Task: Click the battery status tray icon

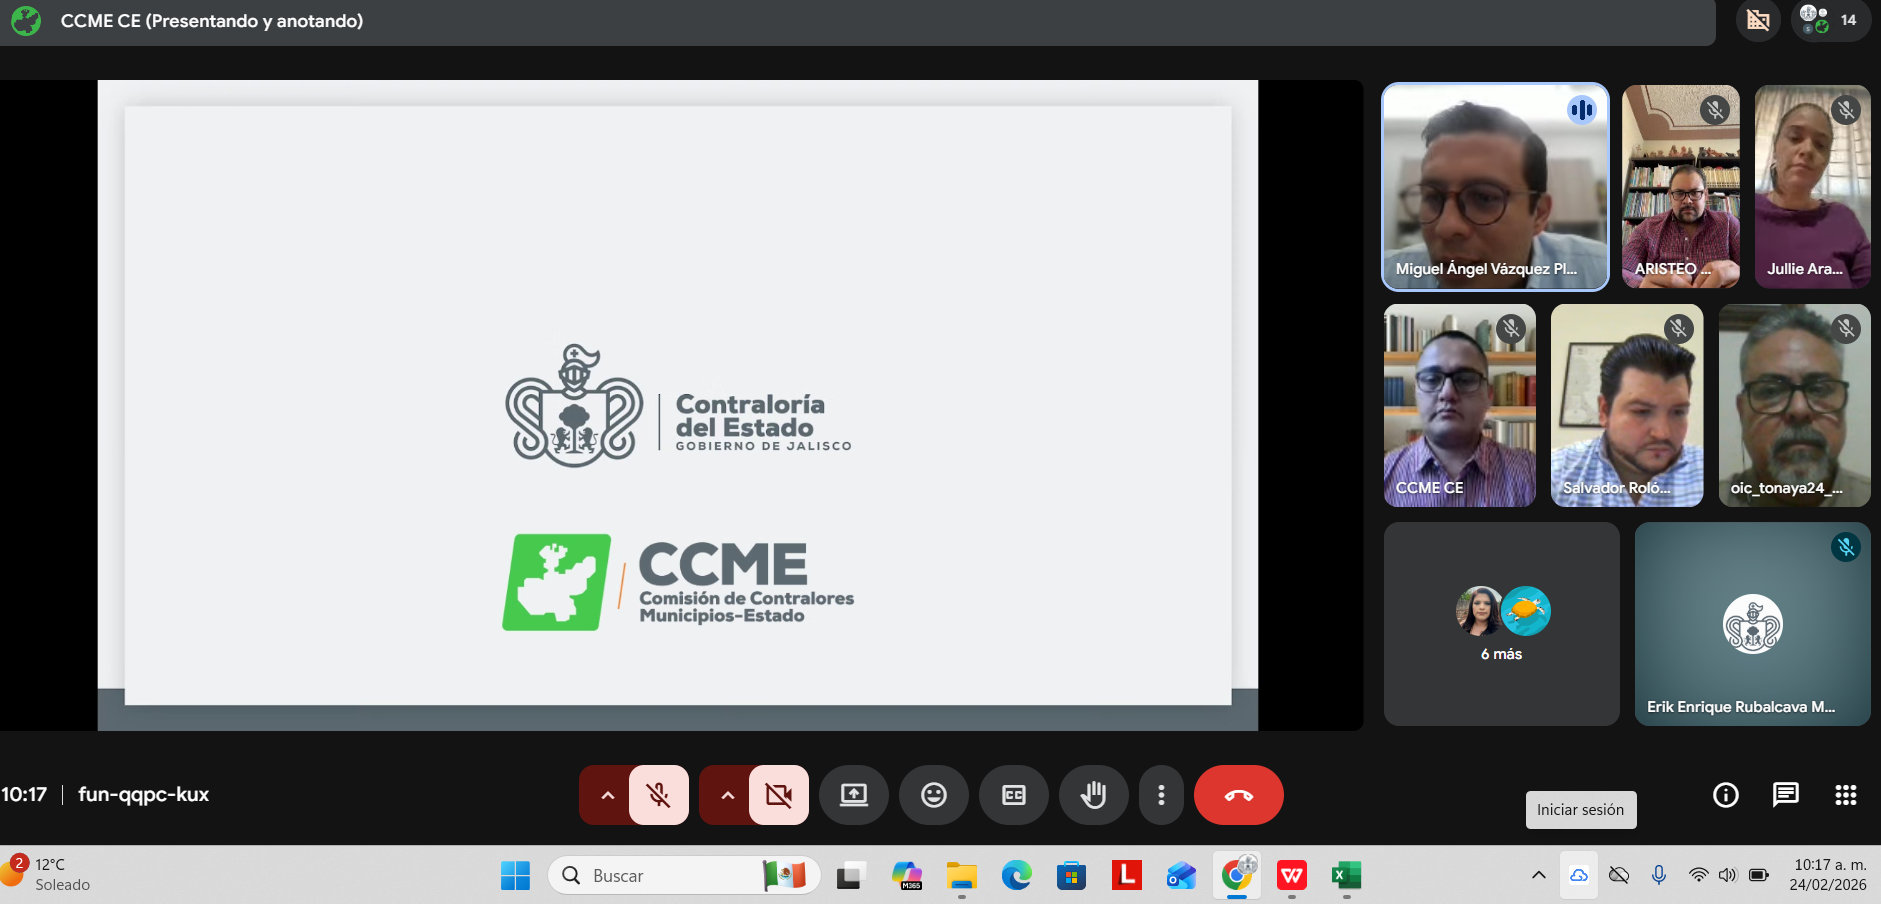Action: (x=1758, y=876)
